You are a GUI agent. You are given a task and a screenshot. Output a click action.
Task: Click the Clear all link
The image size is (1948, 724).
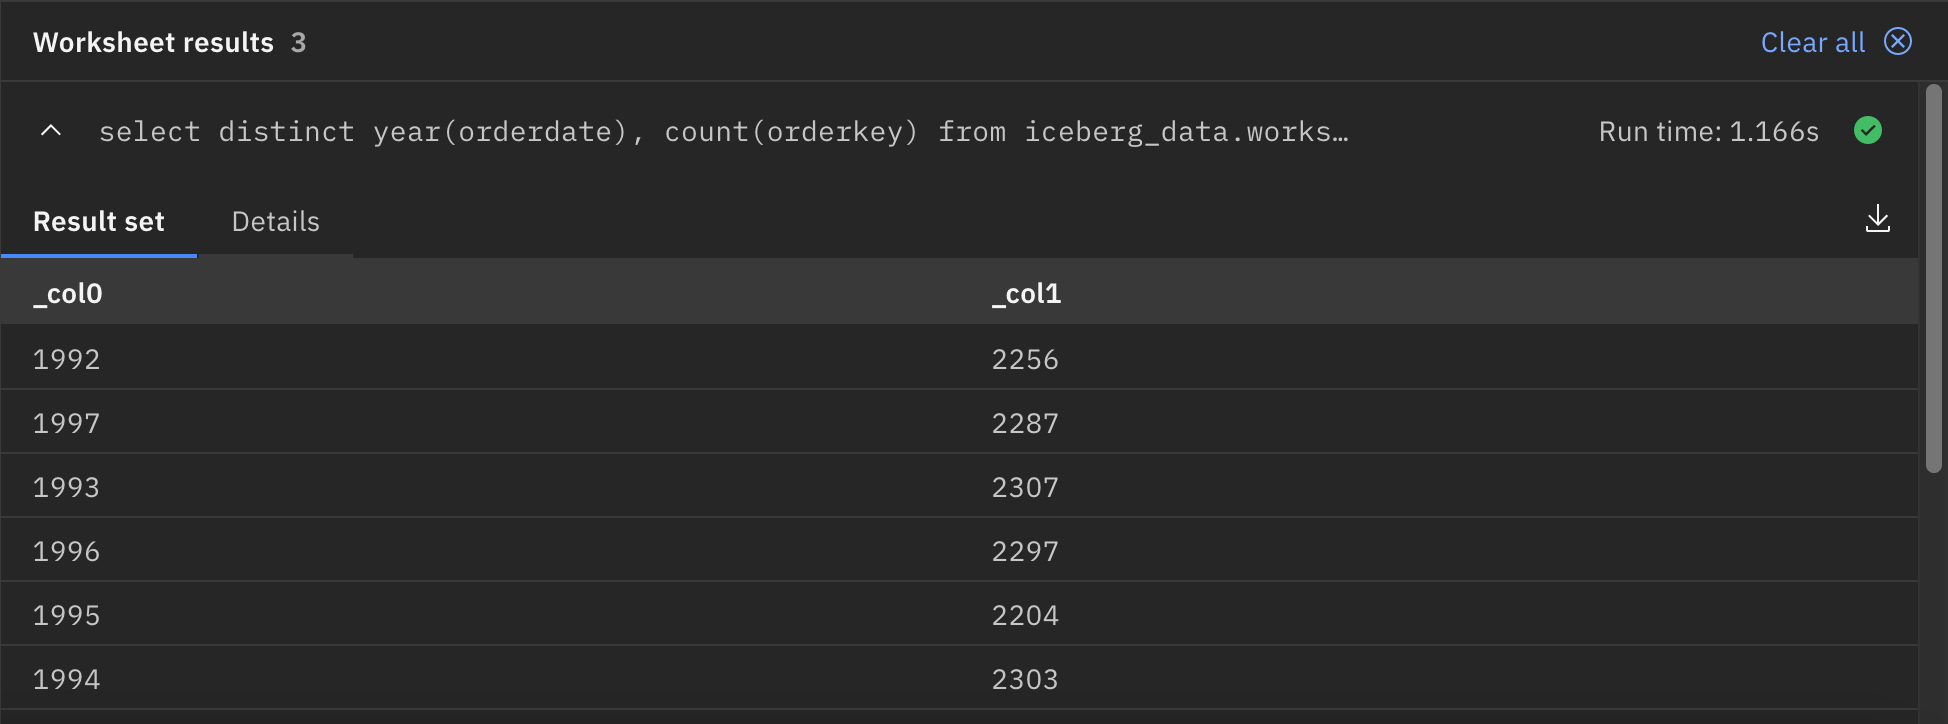pos(1812,42)
